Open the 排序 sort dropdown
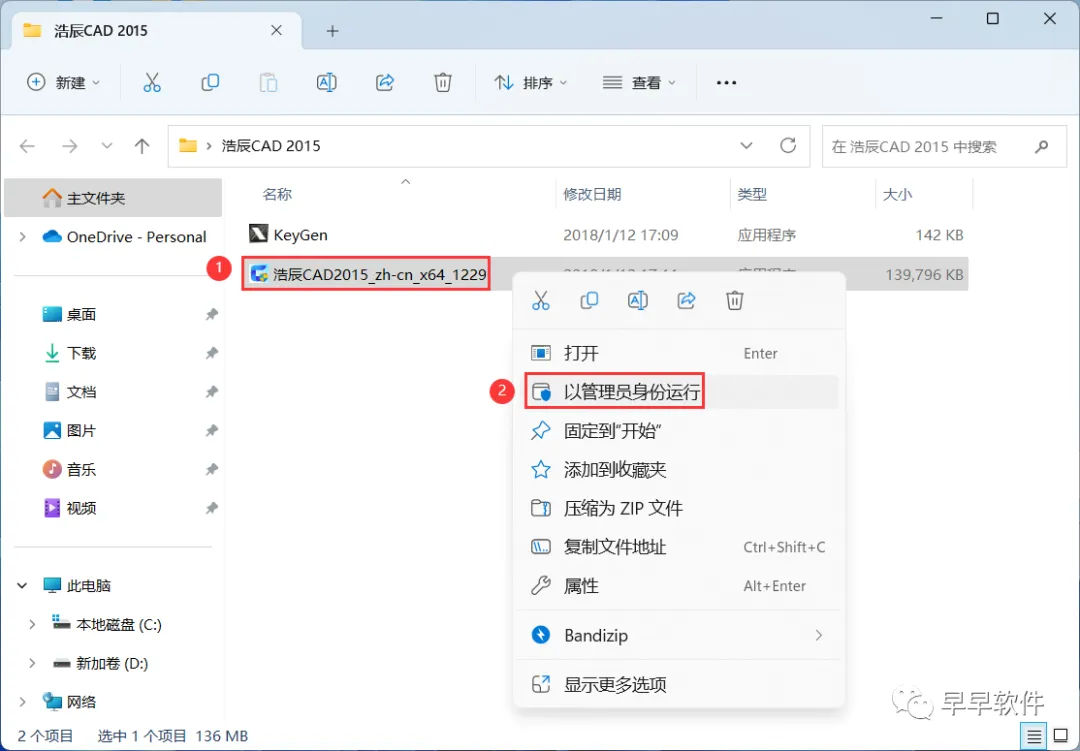Screen dimensions: 1080x751 click(531, 83)
